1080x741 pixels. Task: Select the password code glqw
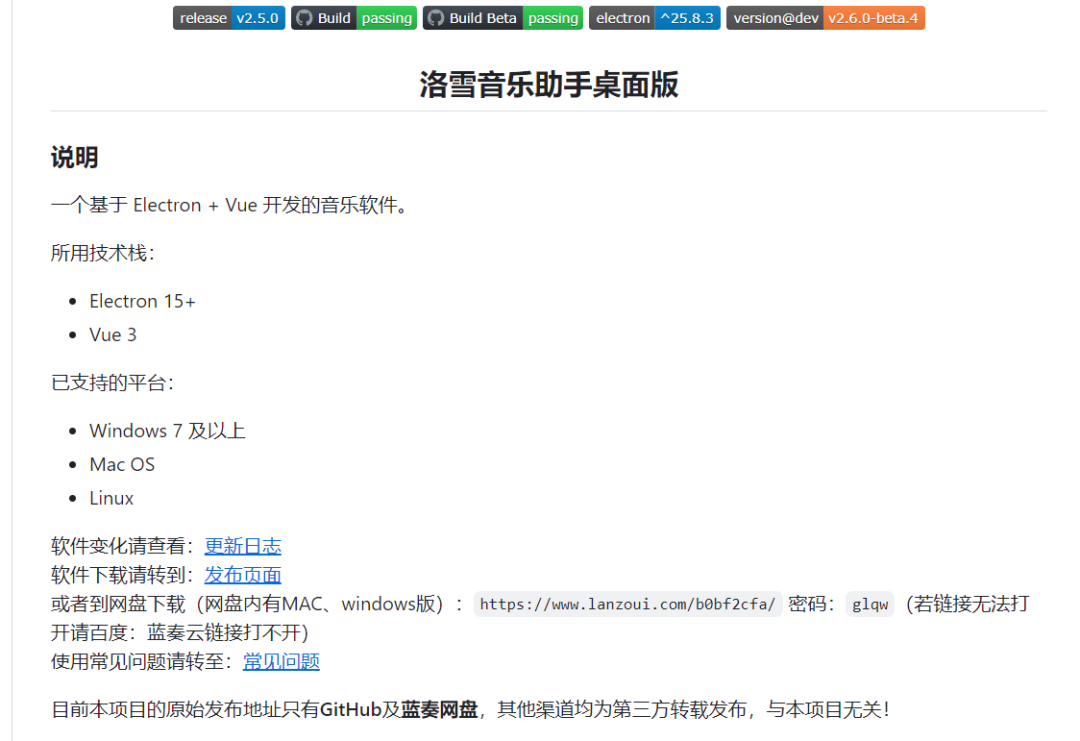(869, 604)
